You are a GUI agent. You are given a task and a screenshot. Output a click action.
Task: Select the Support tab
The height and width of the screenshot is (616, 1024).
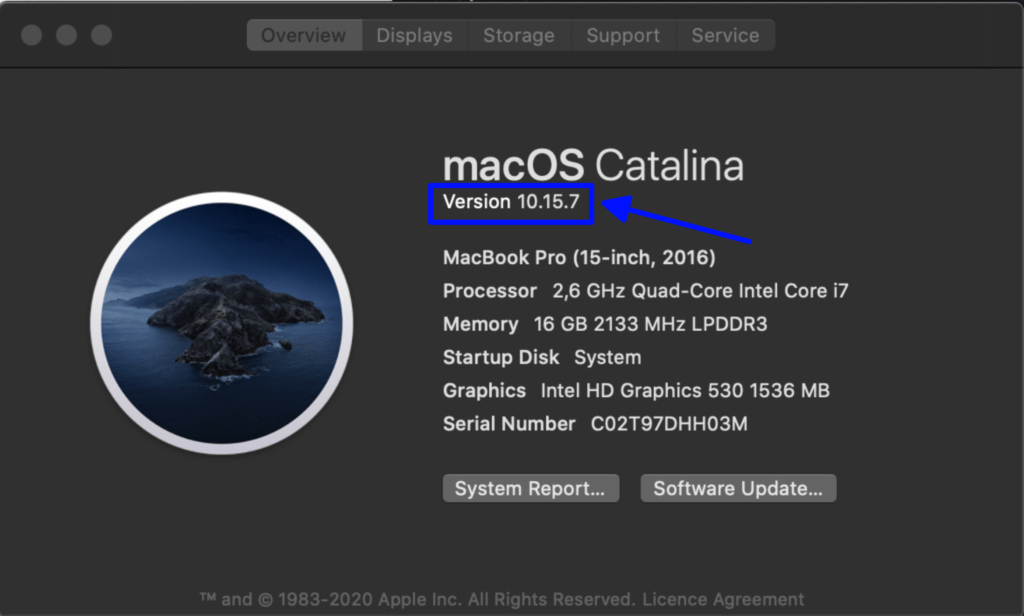[623, 35]
